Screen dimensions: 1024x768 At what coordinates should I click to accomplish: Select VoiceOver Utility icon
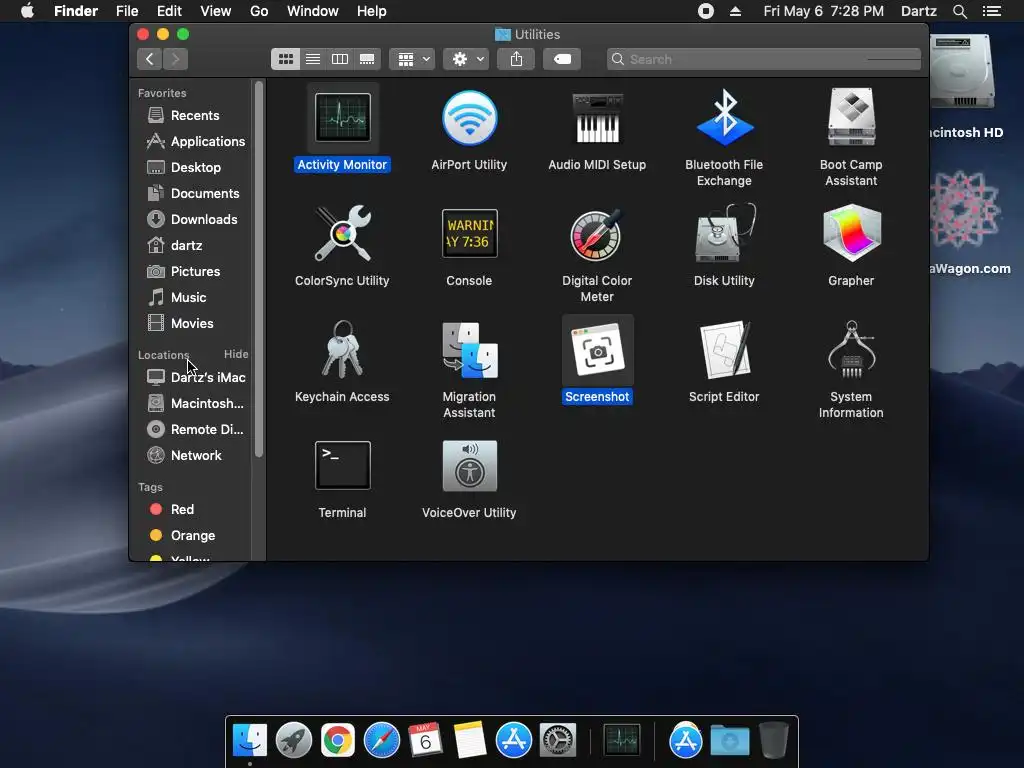coord(470,466)
